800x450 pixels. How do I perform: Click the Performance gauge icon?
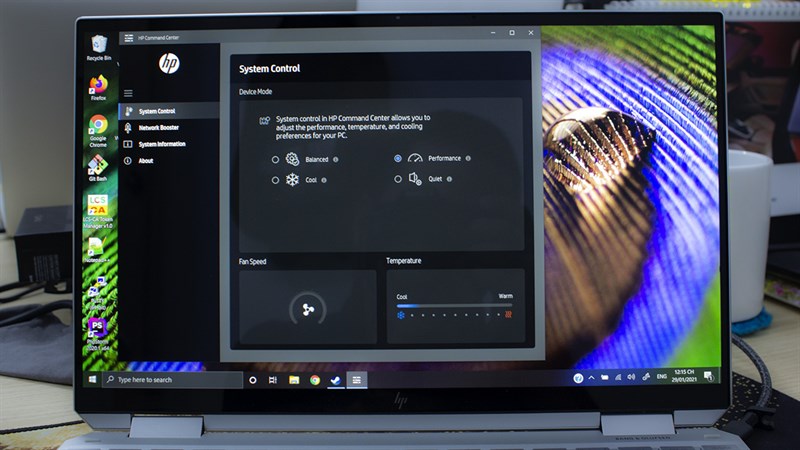point(415,158)
